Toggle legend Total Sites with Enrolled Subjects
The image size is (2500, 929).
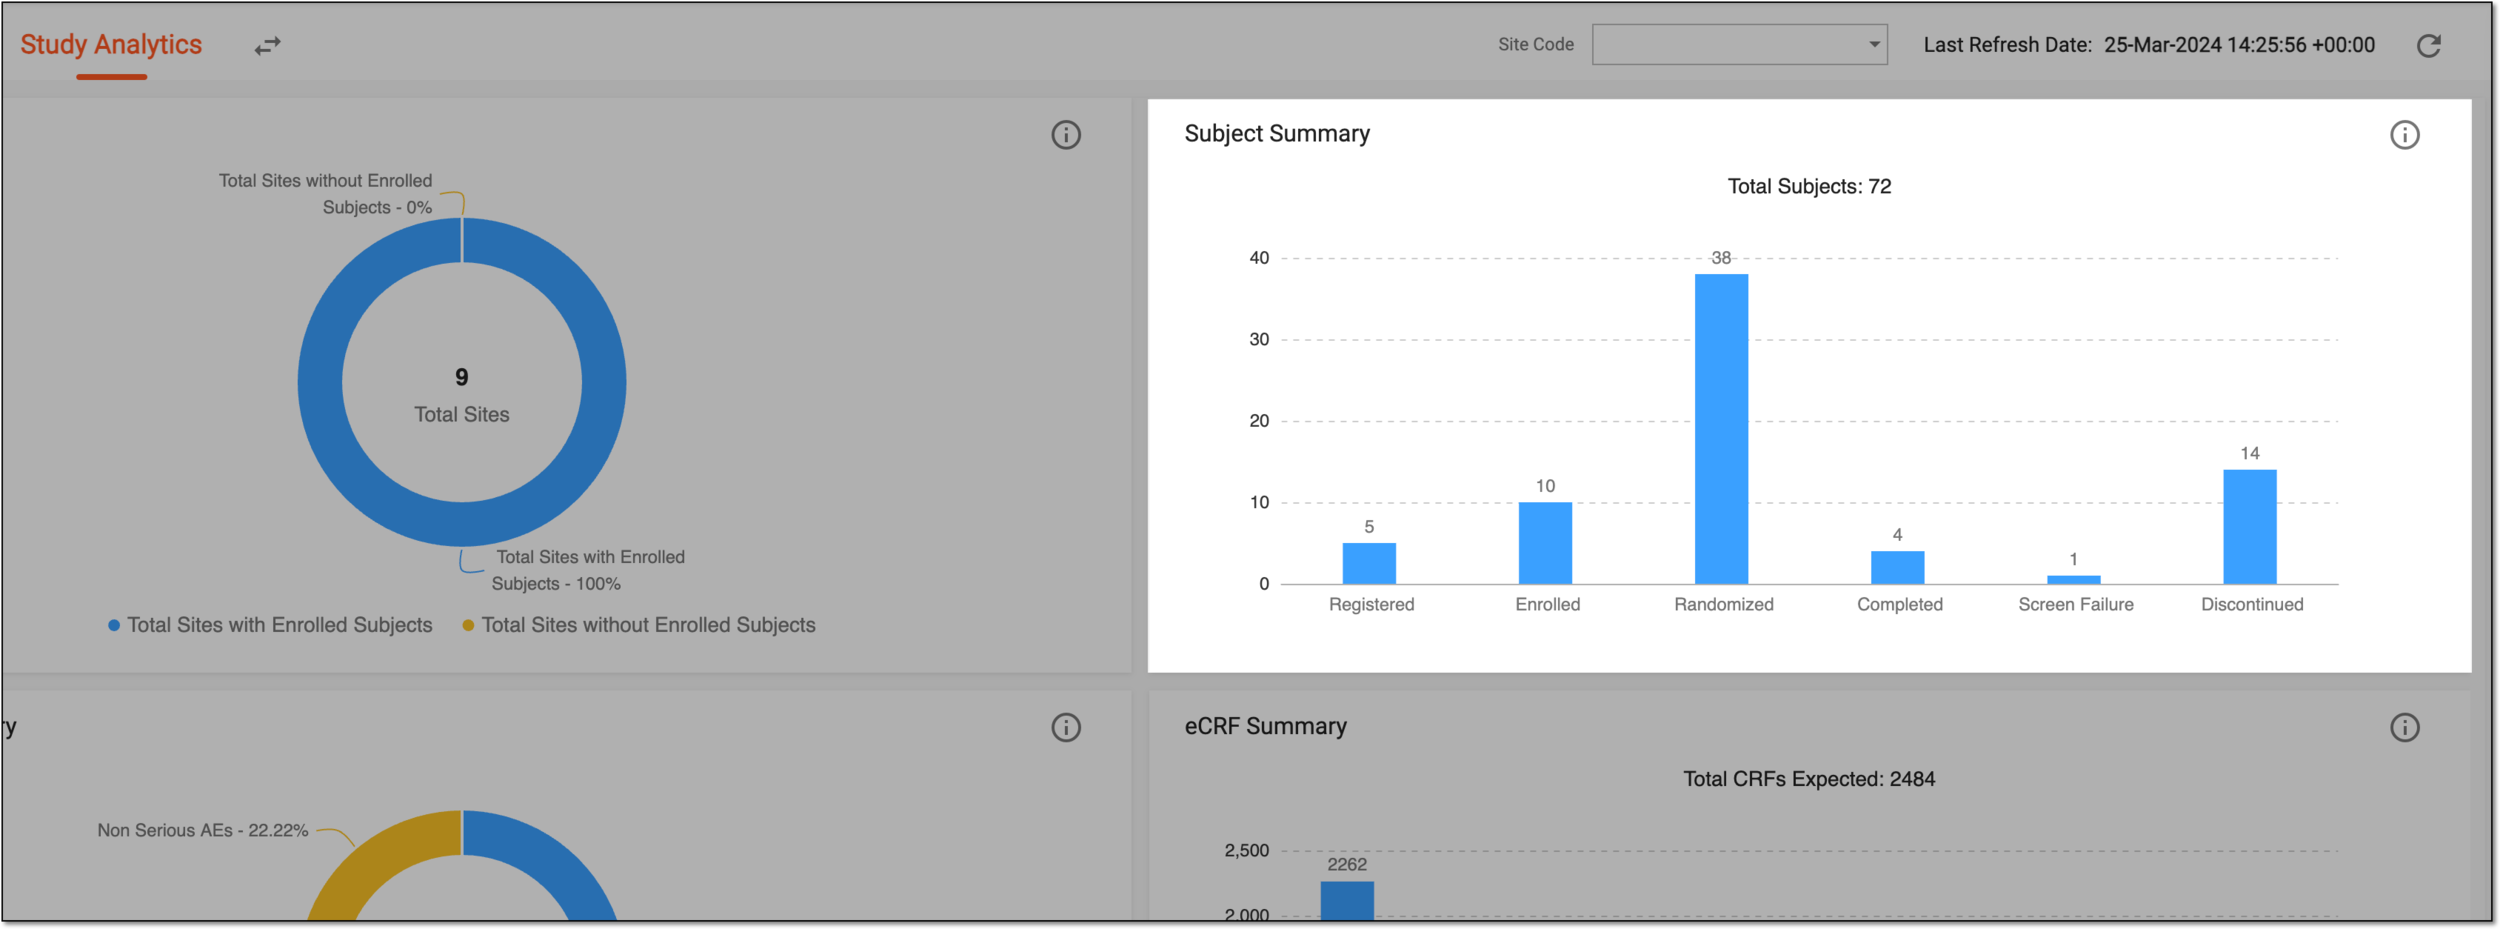[270, 625]
